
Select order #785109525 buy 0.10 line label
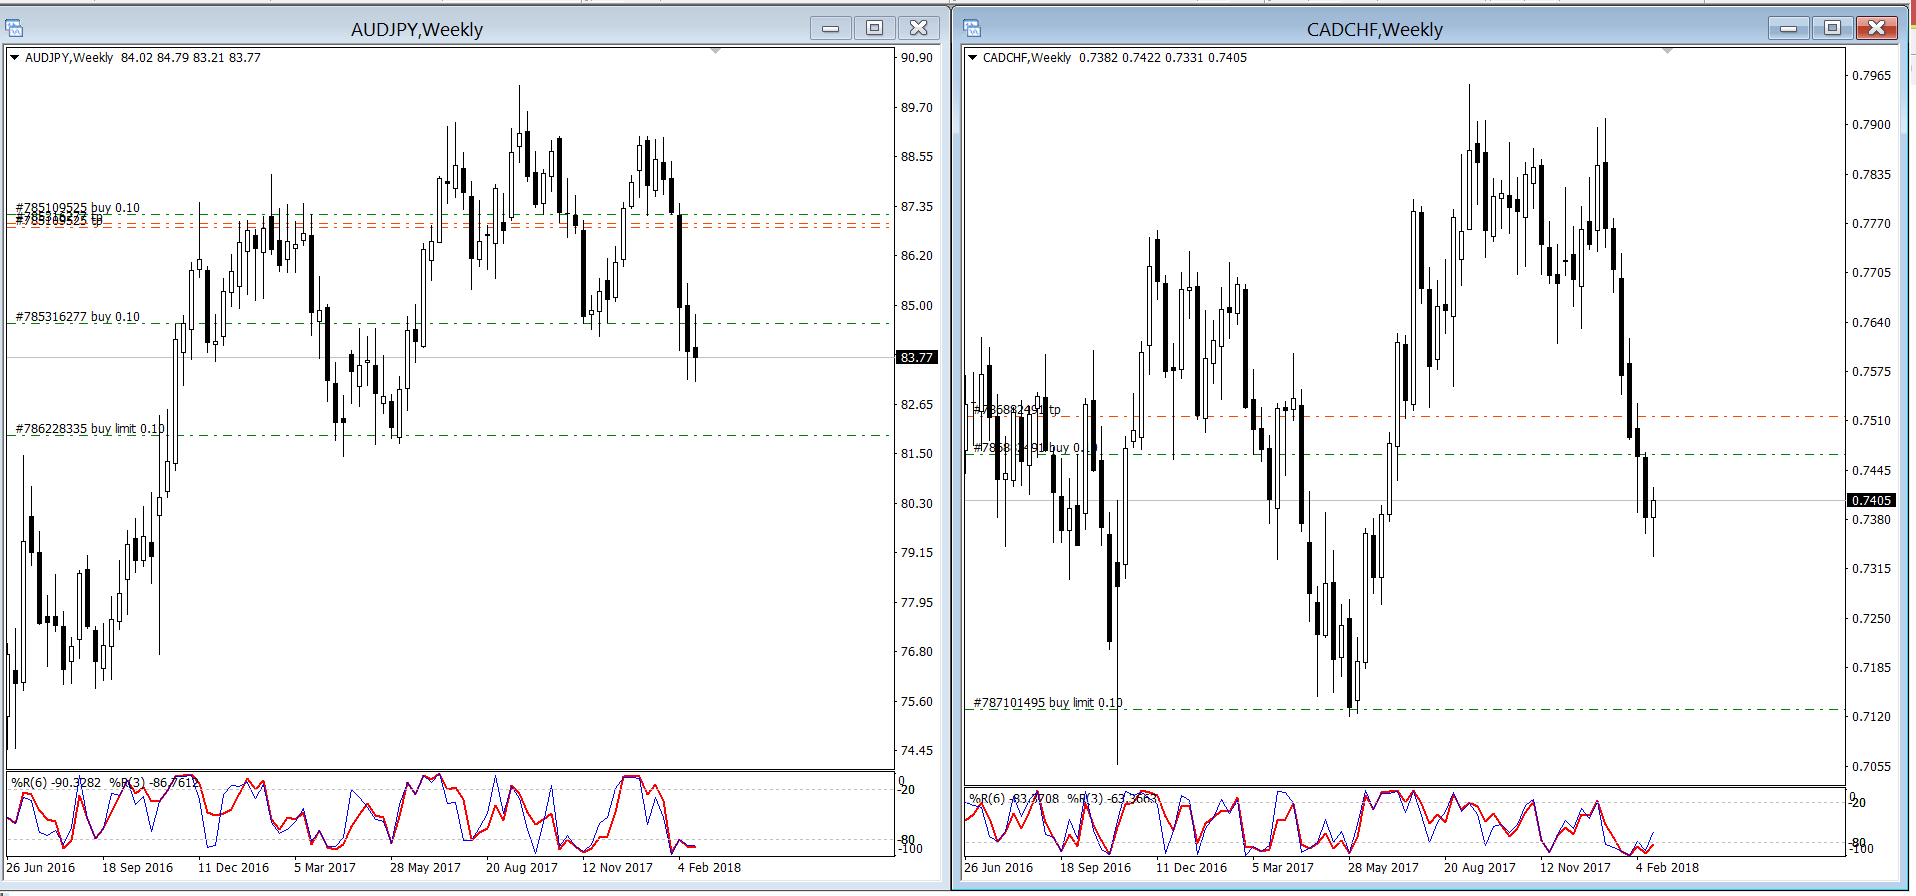coord(78,208)
